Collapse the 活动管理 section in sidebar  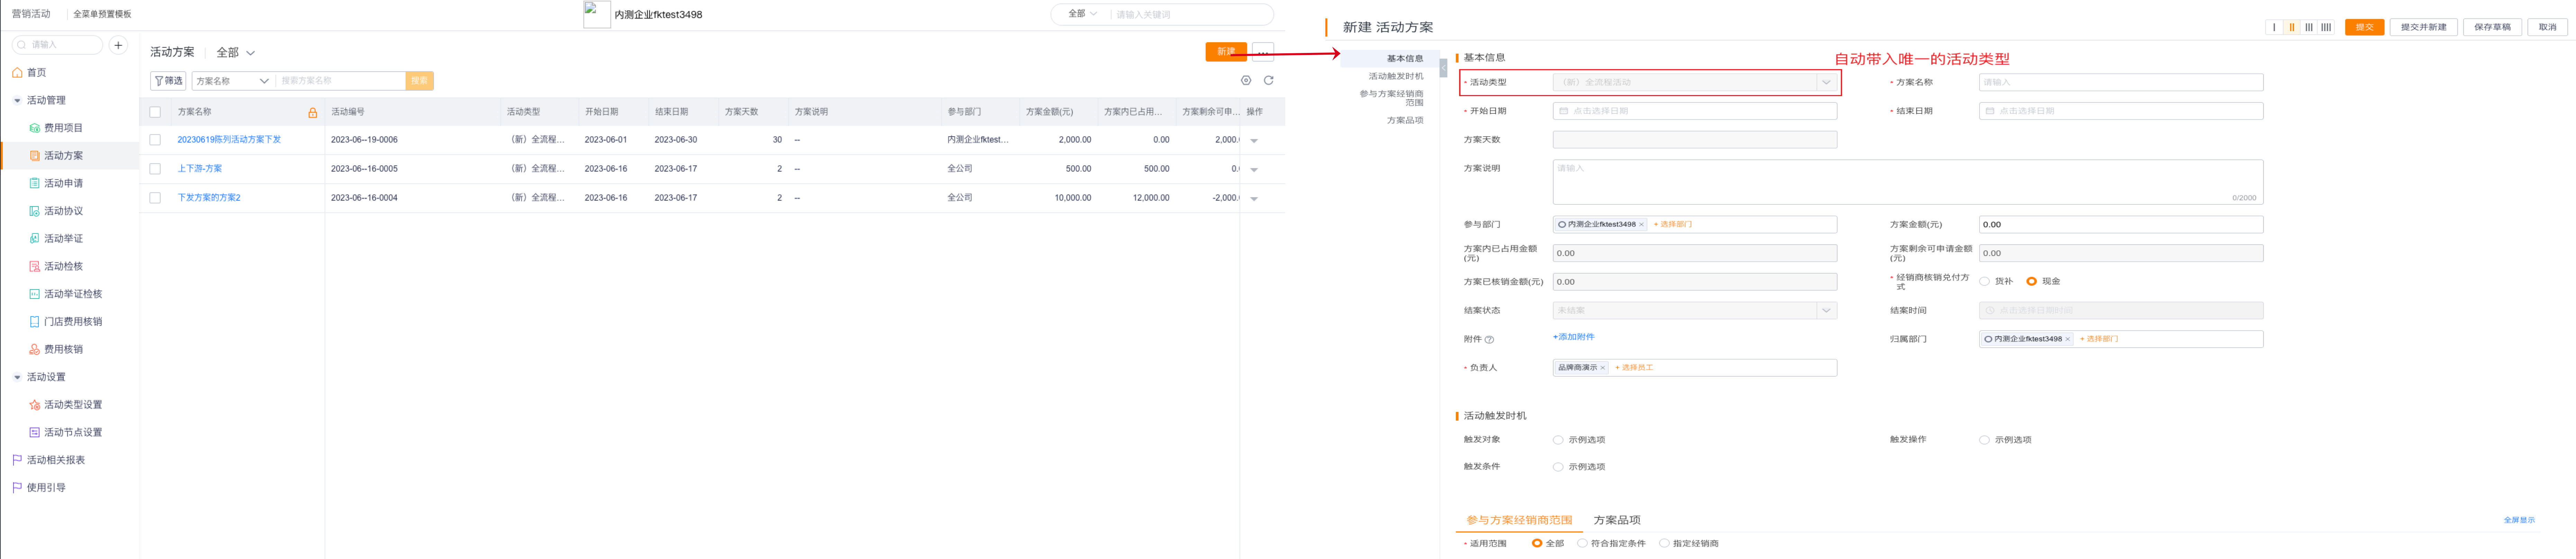[17, 100]
